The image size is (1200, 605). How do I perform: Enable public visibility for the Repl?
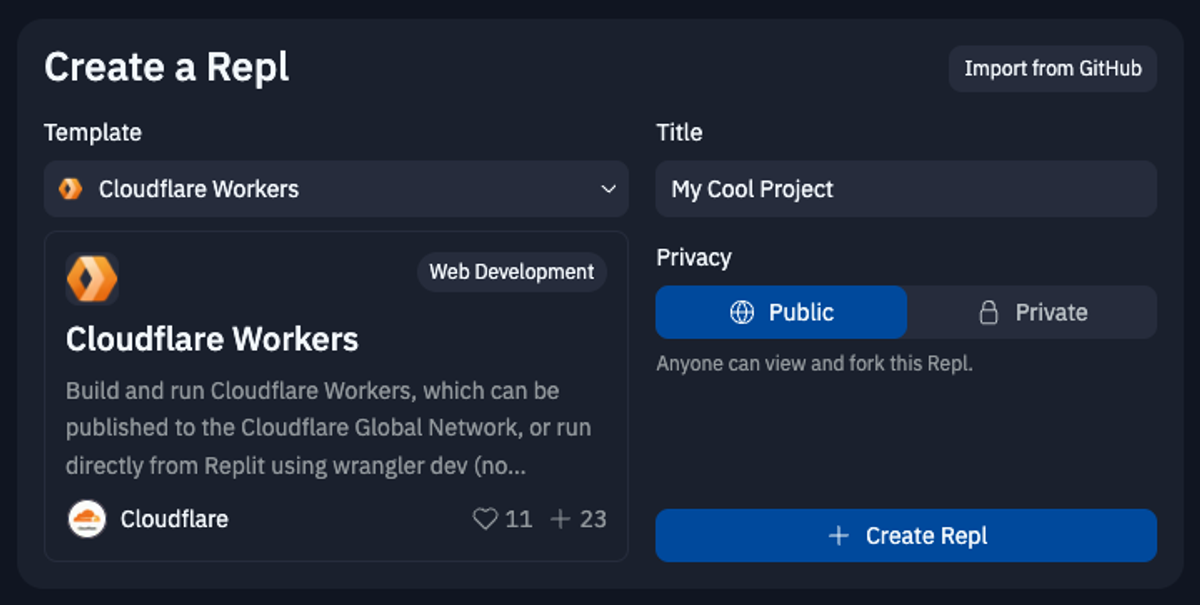point(781,312)
